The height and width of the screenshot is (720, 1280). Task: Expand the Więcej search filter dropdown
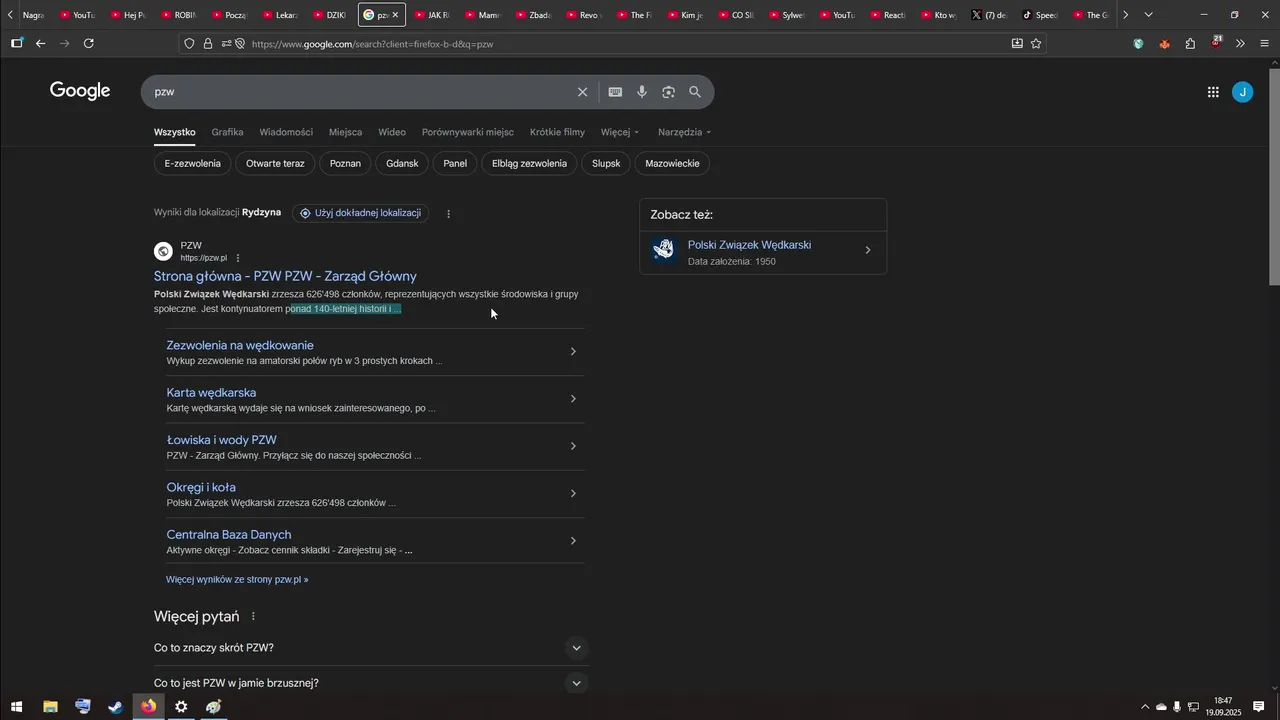tap(619, 132)
